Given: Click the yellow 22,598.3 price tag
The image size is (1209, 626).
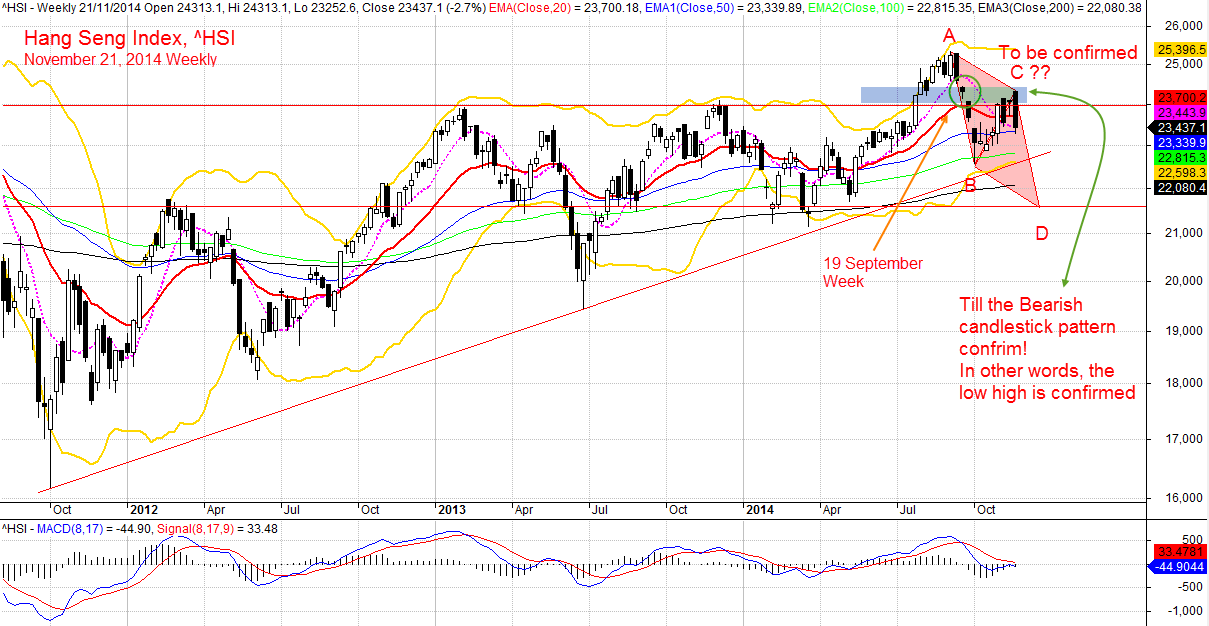Looking at the screenshot, I should pos(1181,173).
